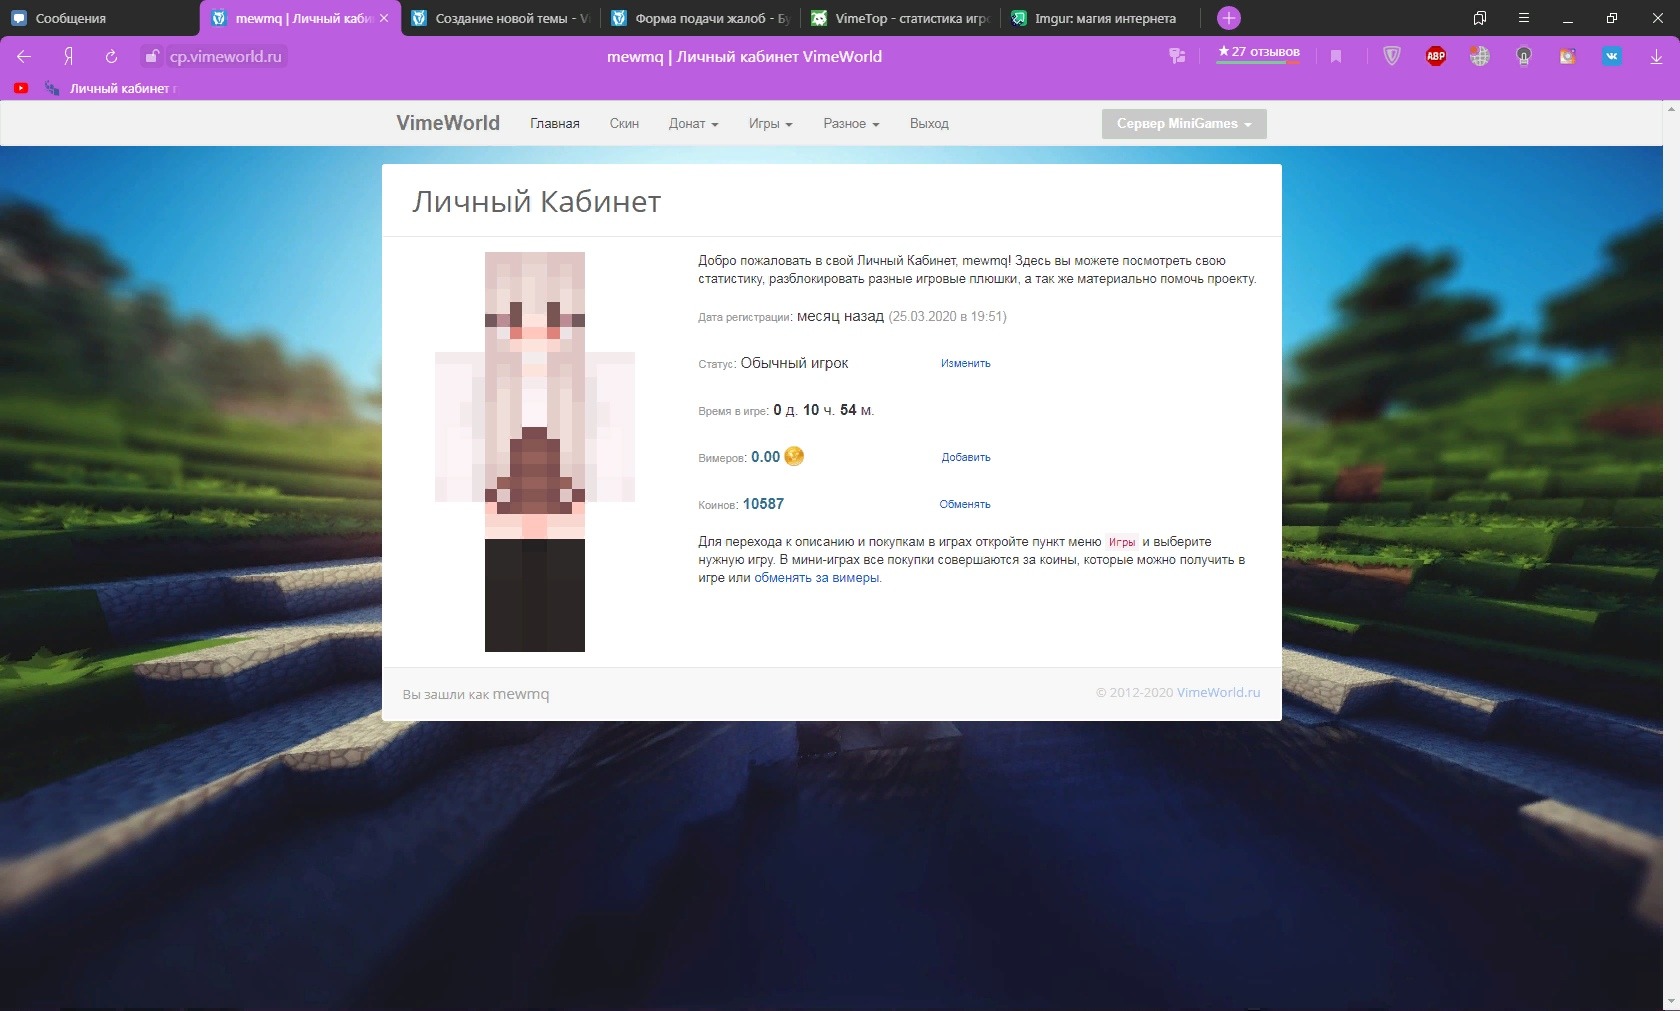This screenshot has width=1680, height=1011.
Task: Click the coins value 10587
Action: pos(763,504)
